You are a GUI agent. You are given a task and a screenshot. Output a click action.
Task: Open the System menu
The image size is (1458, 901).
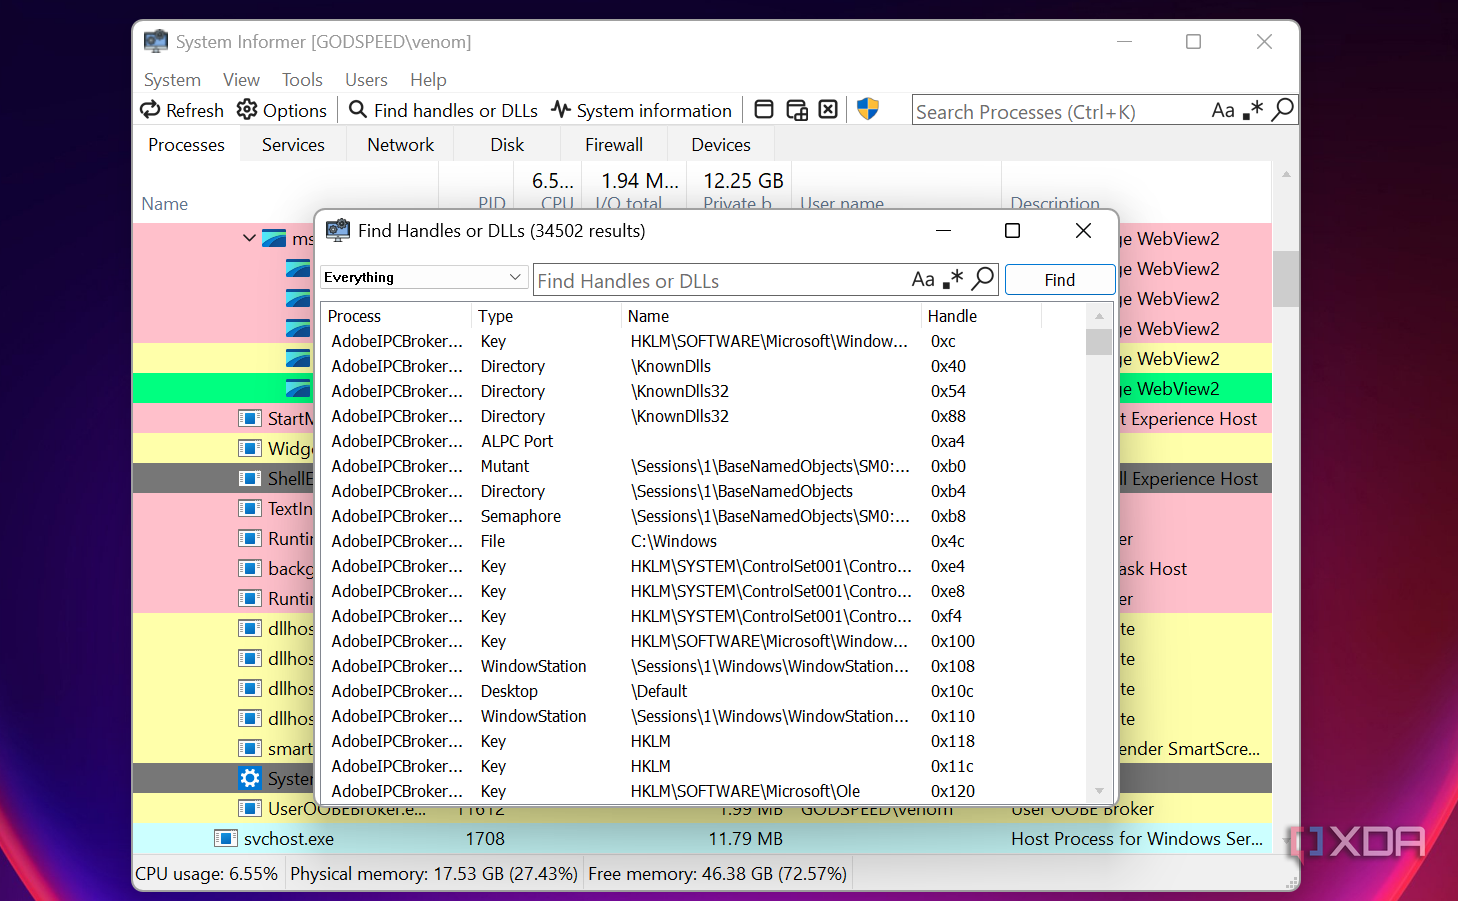(x=172, y=80)
